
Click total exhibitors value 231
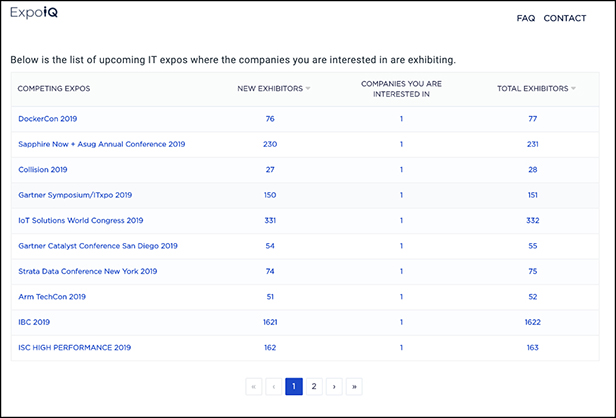[x=533, y=144]
